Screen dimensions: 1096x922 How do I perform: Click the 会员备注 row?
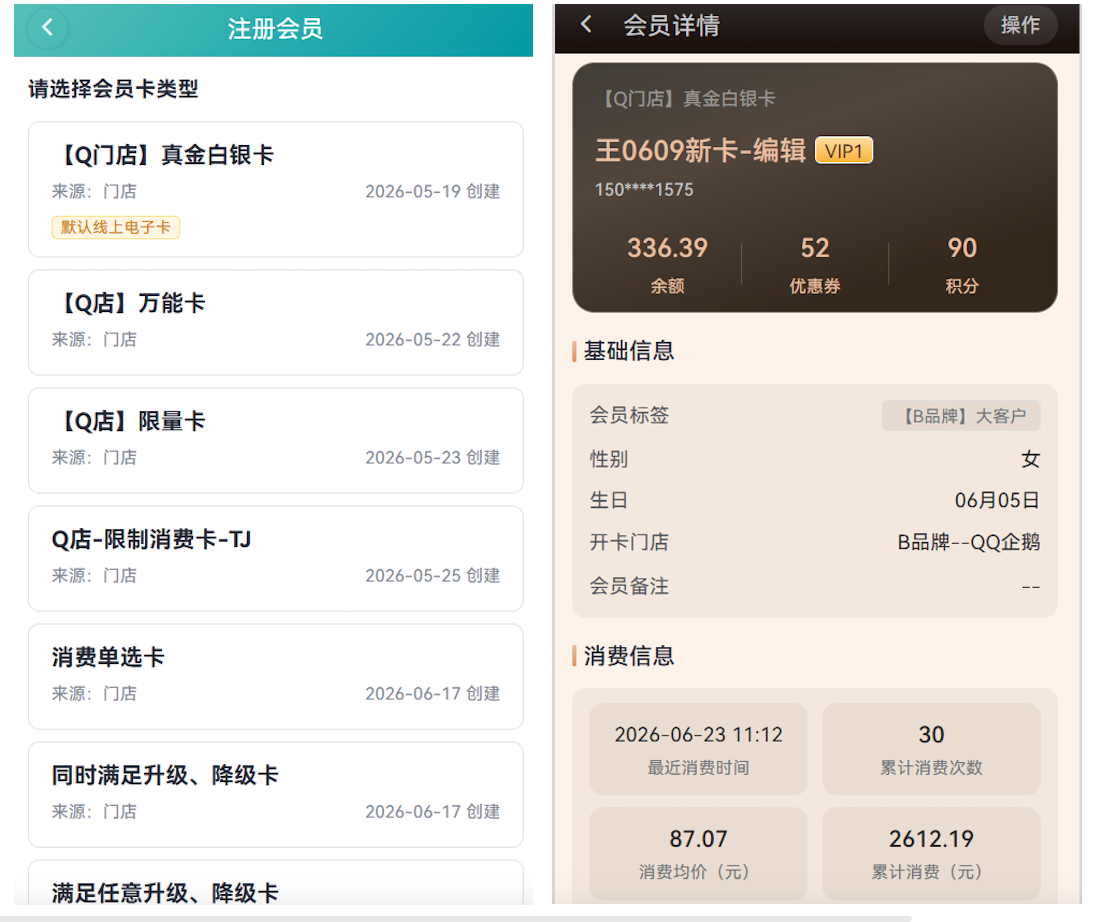point(815,586)
